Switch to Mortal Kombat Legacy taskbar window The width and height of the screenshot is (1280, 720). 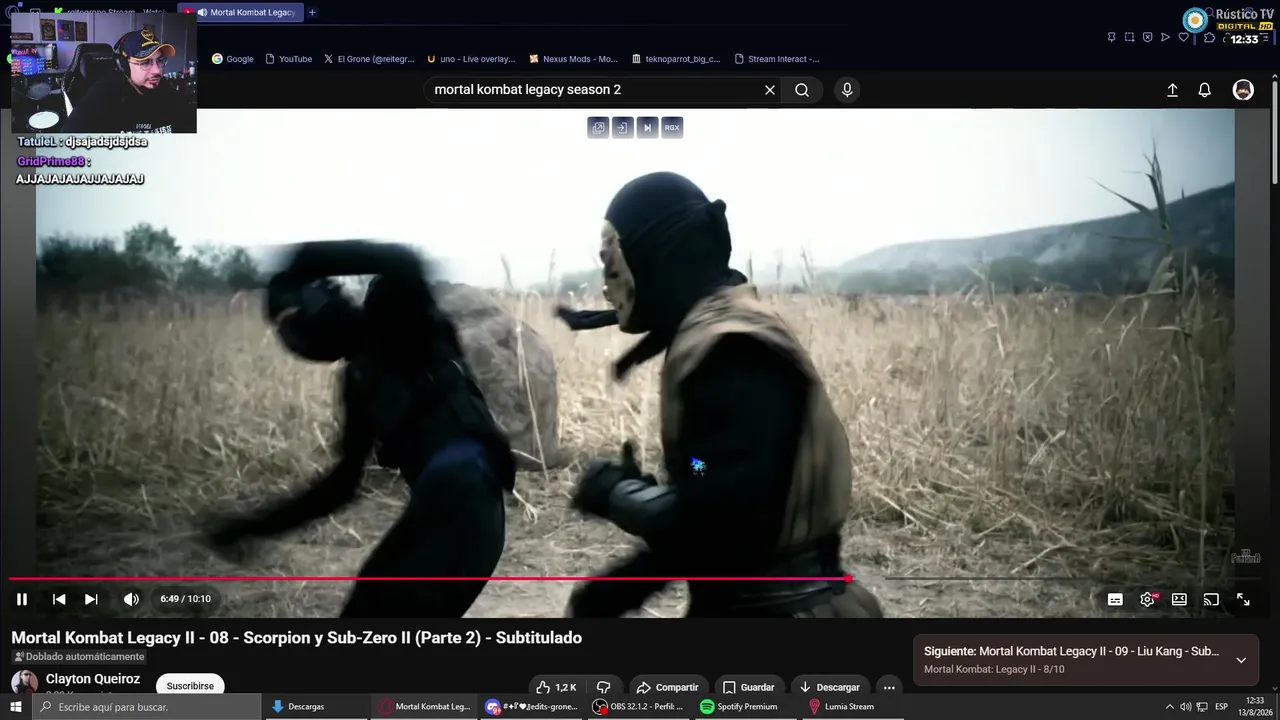point(424,707)
